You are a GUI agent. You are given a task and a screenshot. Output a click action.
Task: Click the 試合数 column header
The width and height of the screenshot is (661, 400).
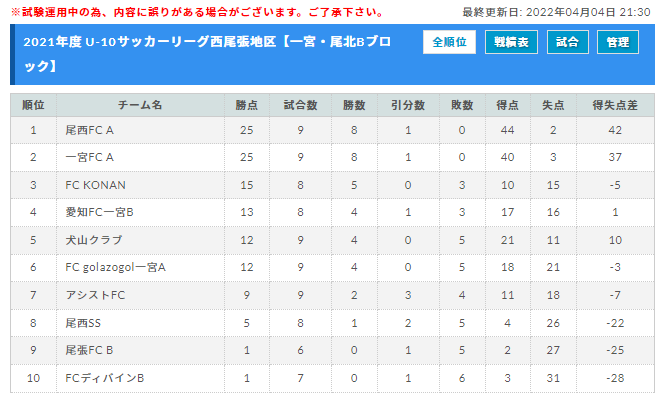(x=300, y=105)
